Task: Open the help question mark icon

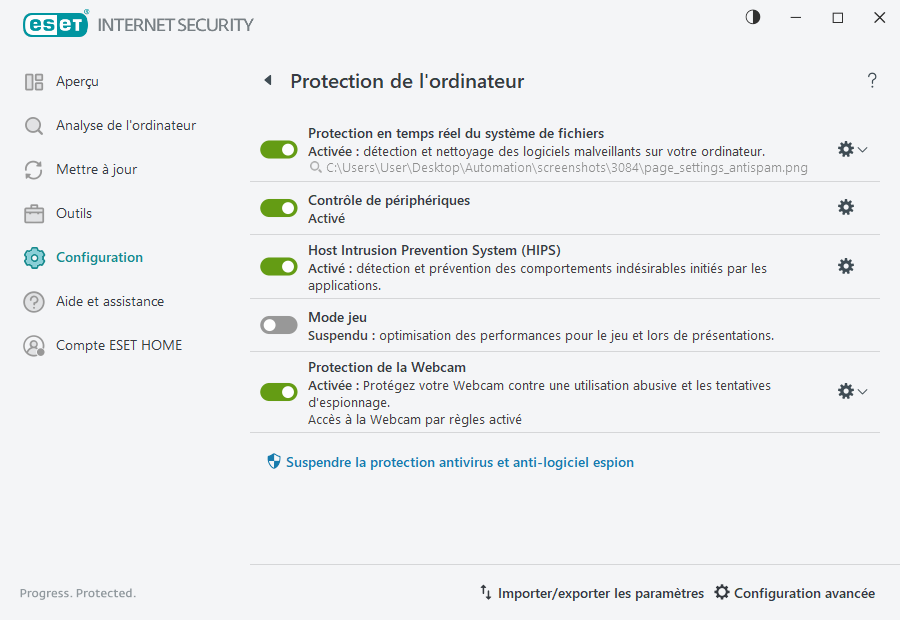Action: (x=871, y=80)
